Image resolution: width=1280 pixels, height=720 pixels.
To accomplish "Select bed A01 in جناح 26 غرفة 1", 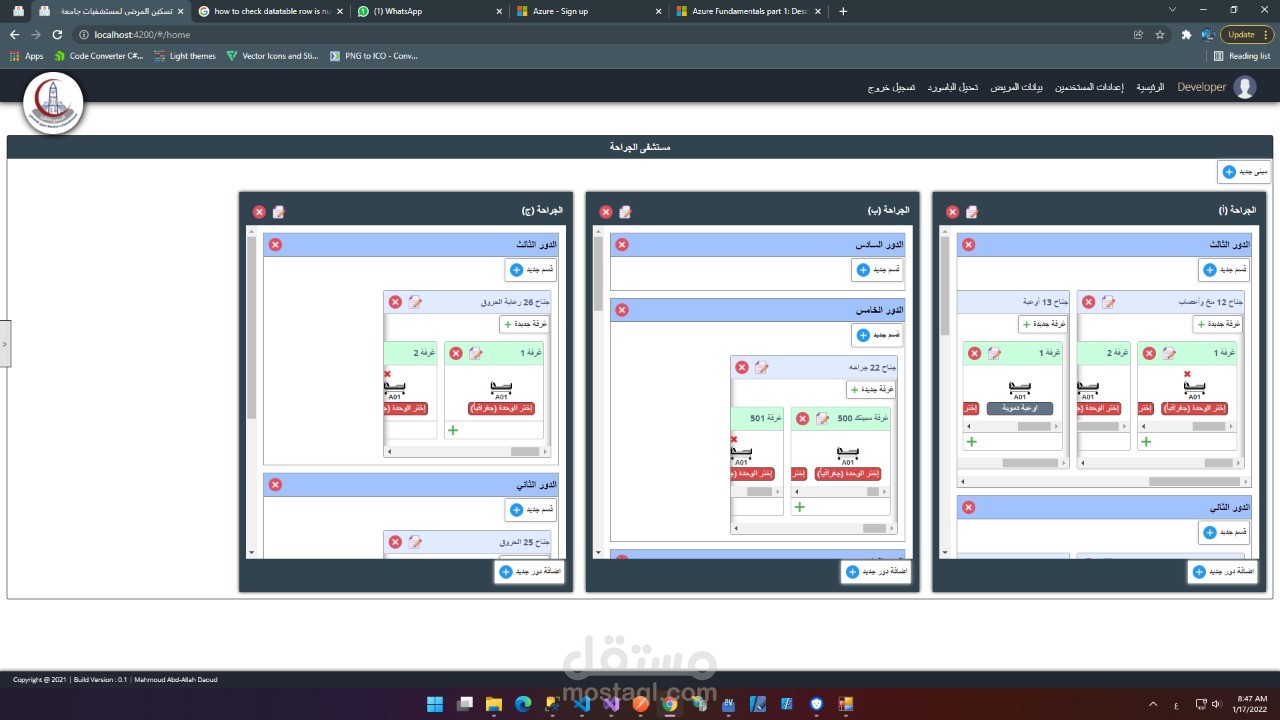I will (x=501, y=389).
